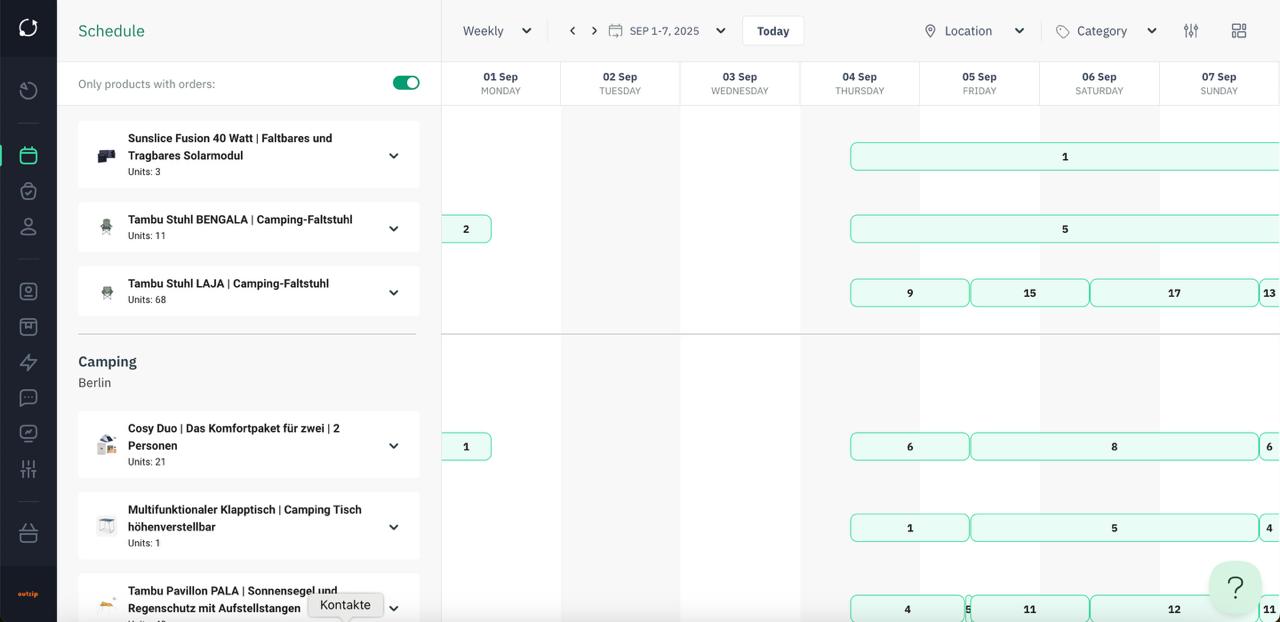The image size is (1280, 622).
Task: Expand the Tambu Stuhl BENGALA product row
Action: coord(393,227)
